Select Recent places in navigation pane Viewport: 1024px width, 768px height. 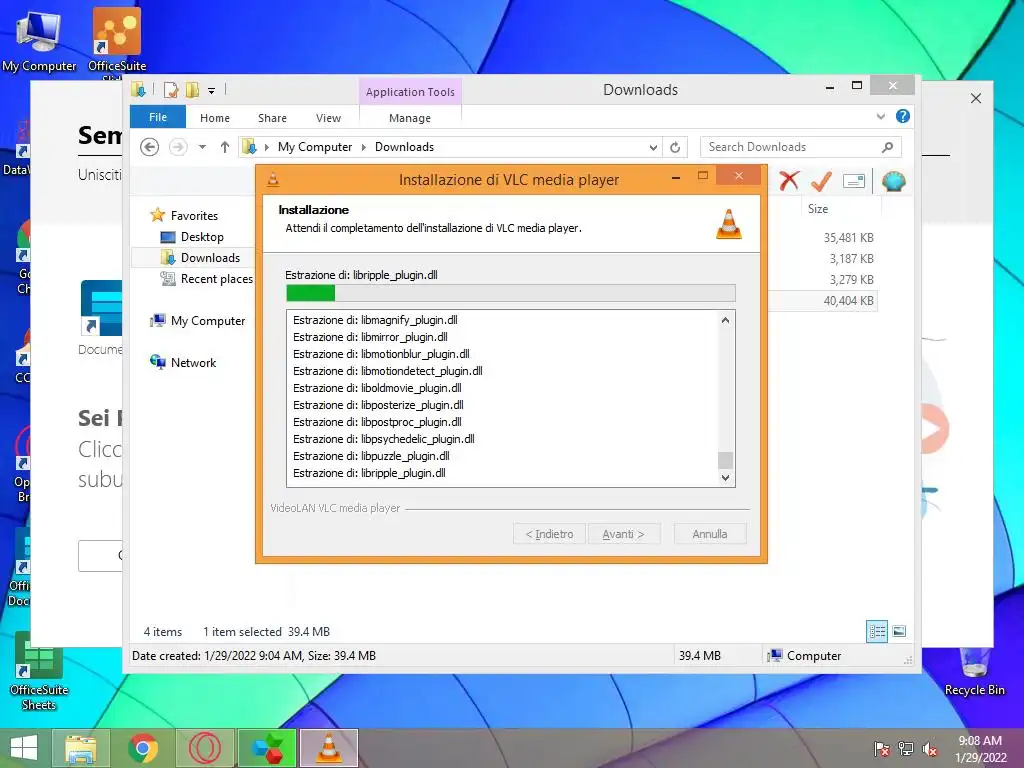point(216,279)
